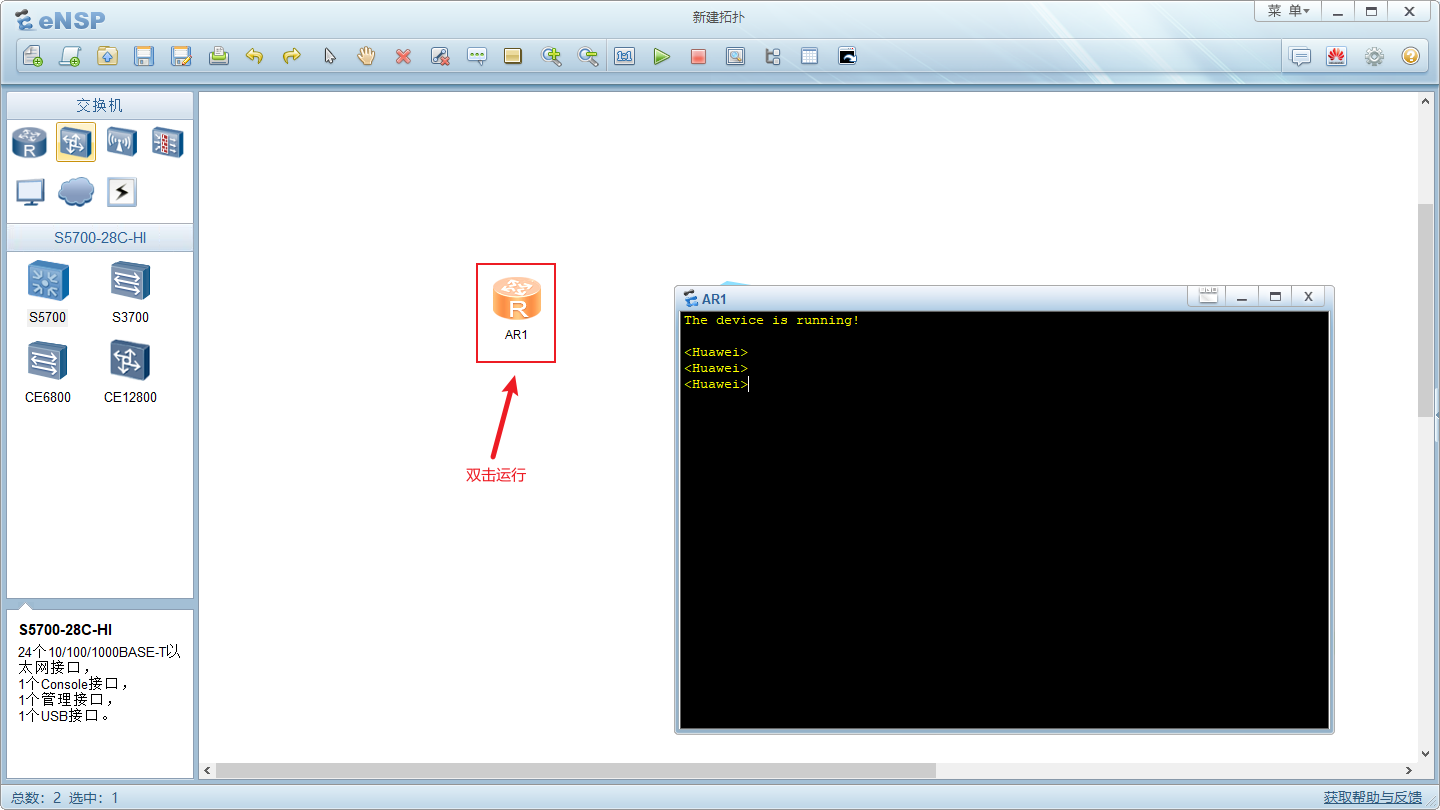Click inside the AR1 terminal console
The width and height of the screenshot is (1440, 810).
[1004, 519]
